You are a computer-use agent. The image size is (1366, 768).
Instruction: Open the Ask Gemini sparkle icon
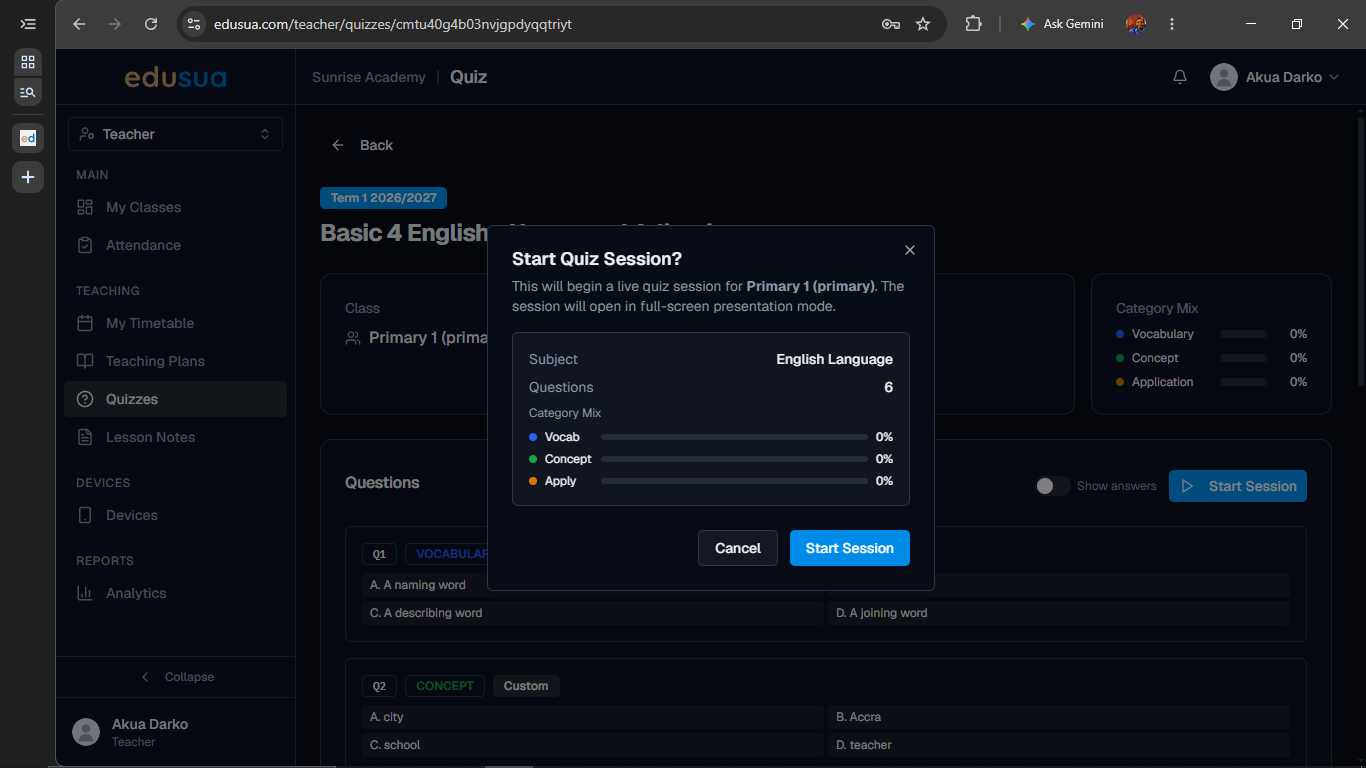[x=1028, y=24]
